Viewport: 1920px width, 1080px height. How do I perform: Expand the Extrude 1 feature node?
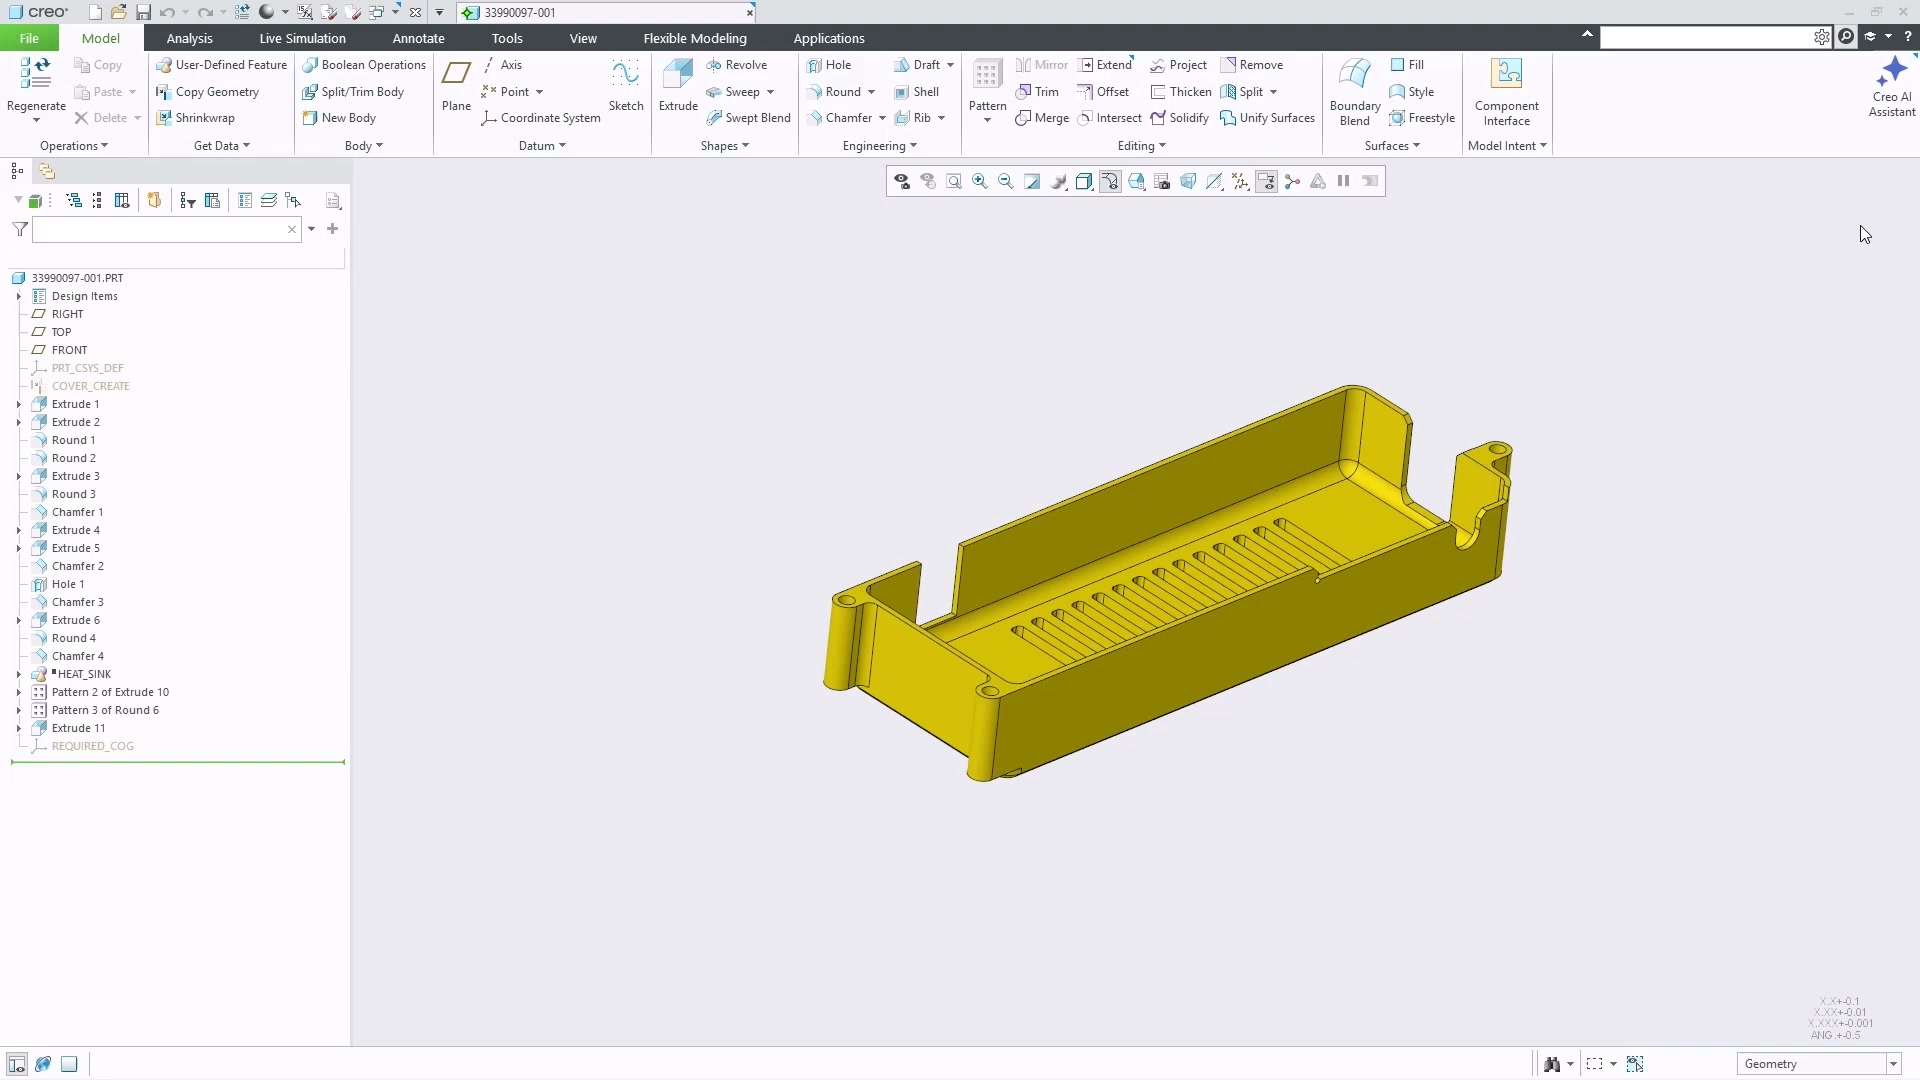tap(19, 404)
